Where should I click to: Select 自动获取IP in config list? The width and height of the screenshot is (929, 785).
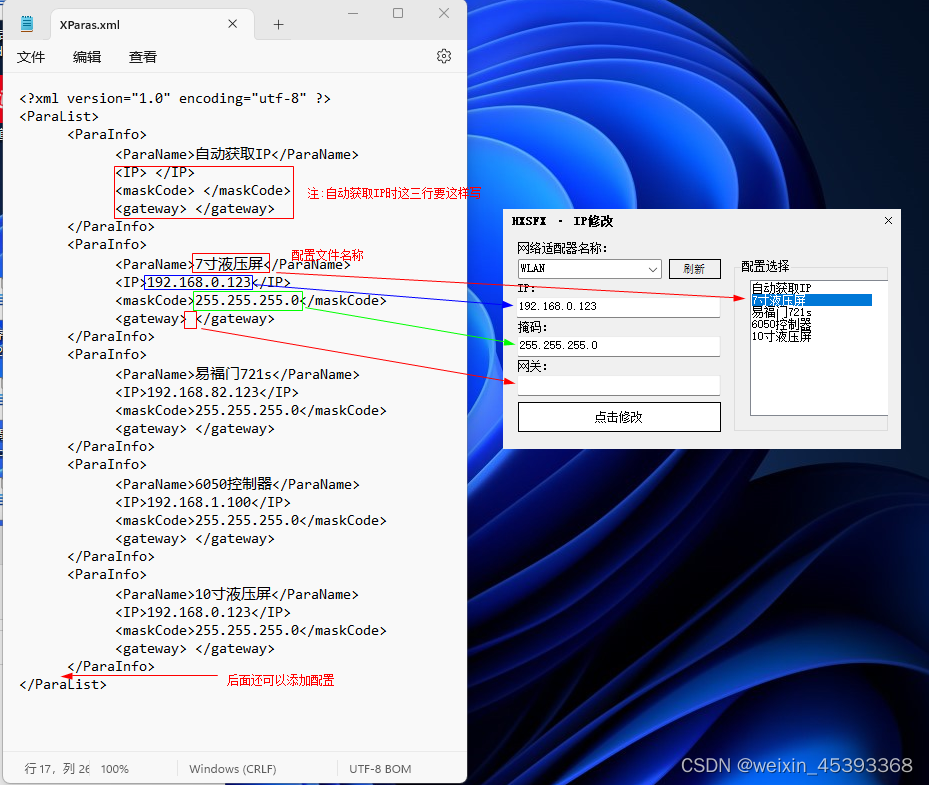[781, 289]
